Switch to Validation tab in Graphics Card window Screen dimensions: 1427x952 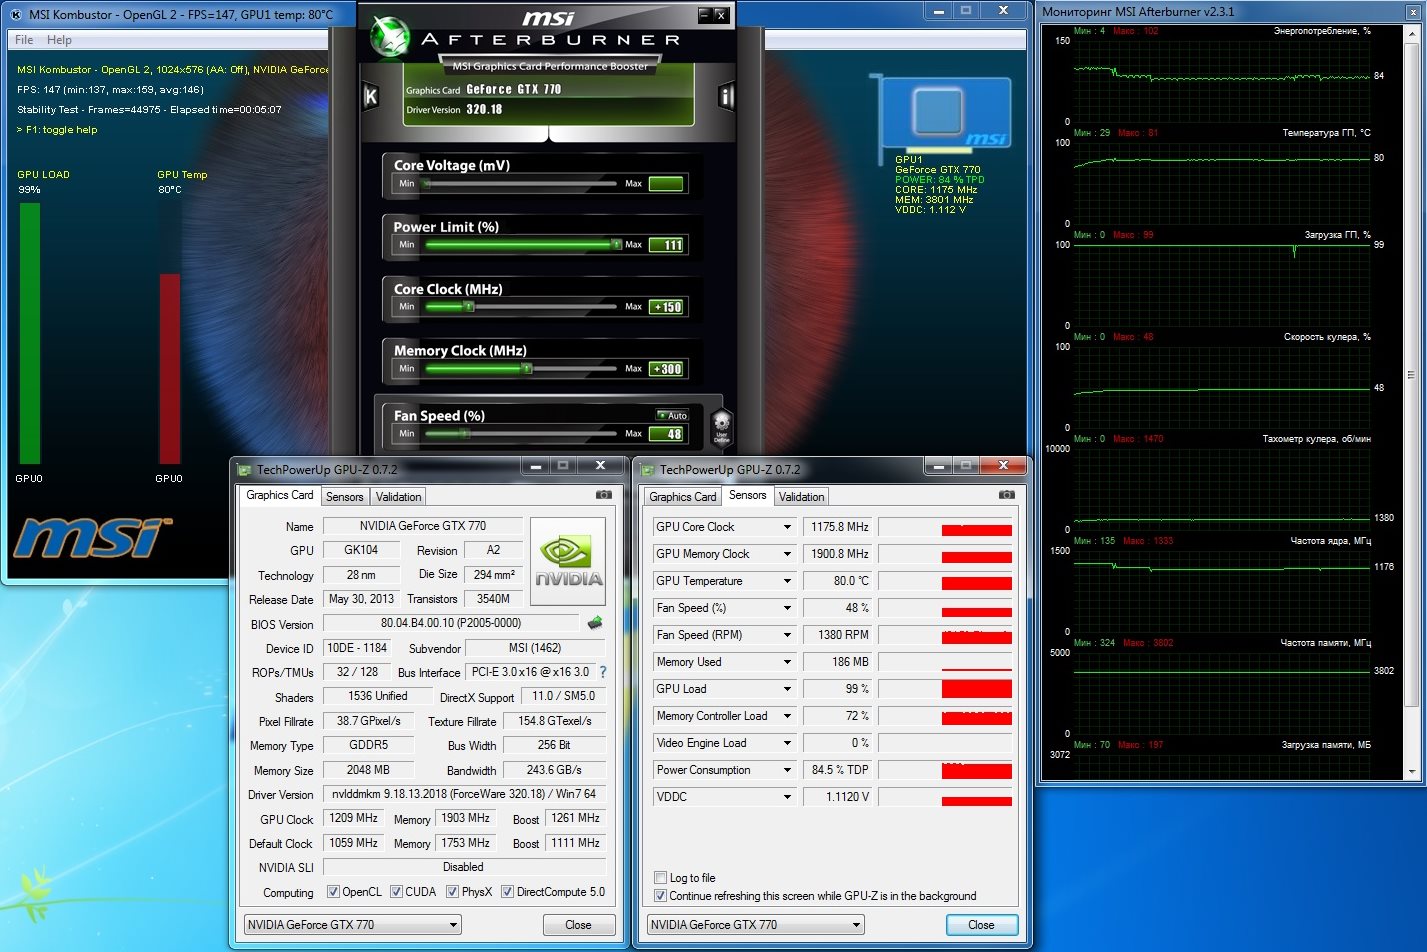coord(399,497)
